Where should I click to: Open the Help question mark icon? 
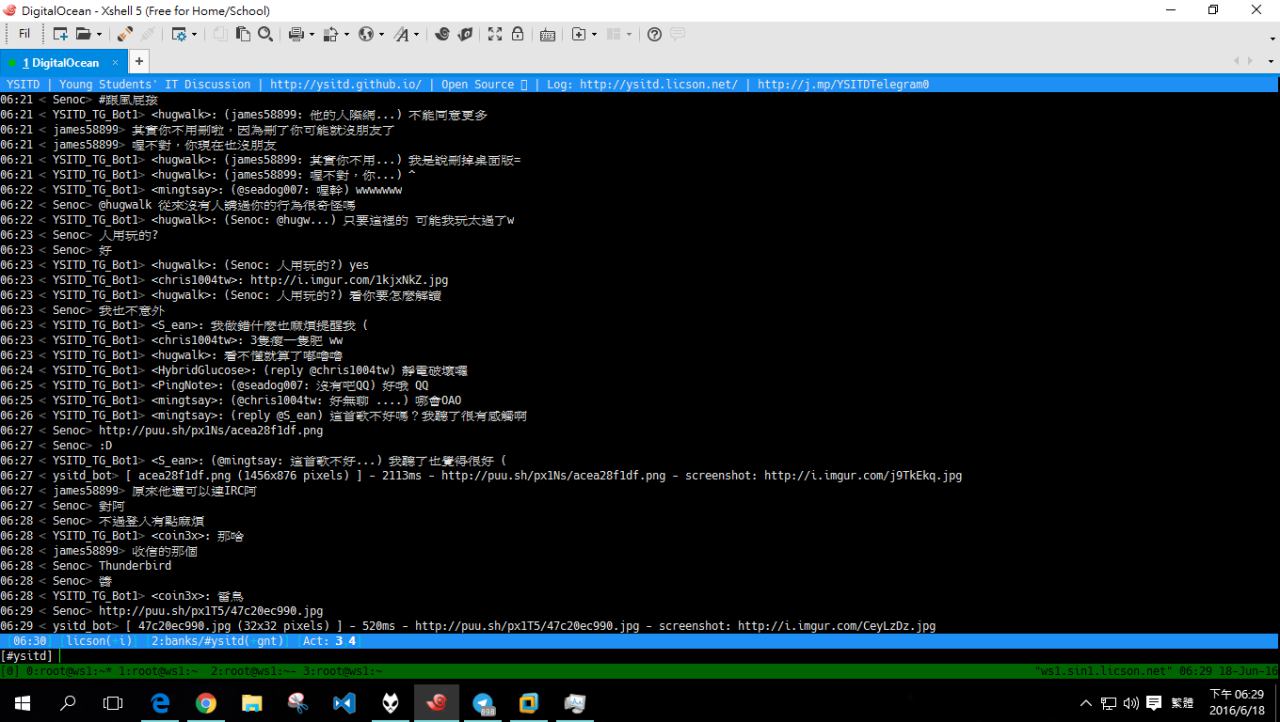tap(654, 34)
